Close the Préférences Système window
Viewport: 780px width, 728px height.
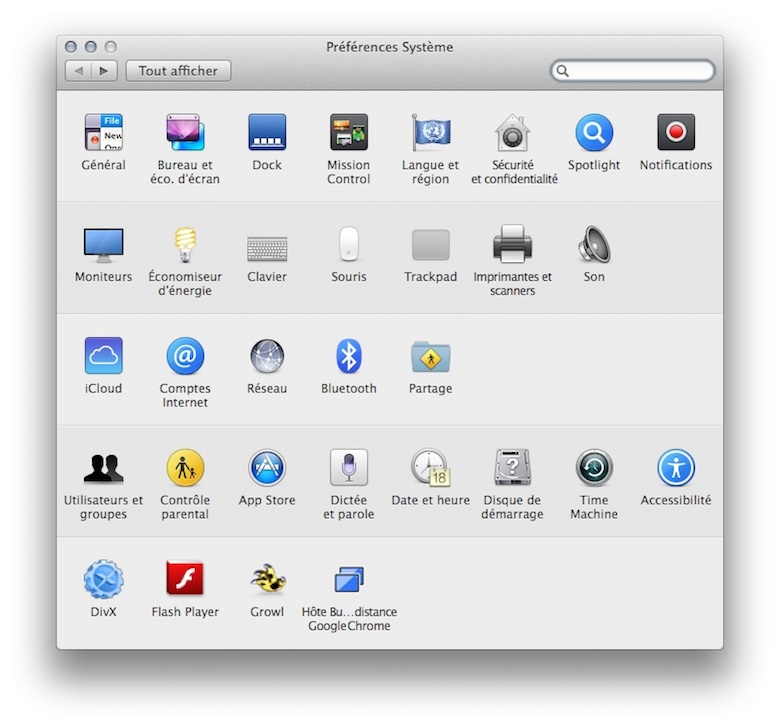click(x=71, y=47)
